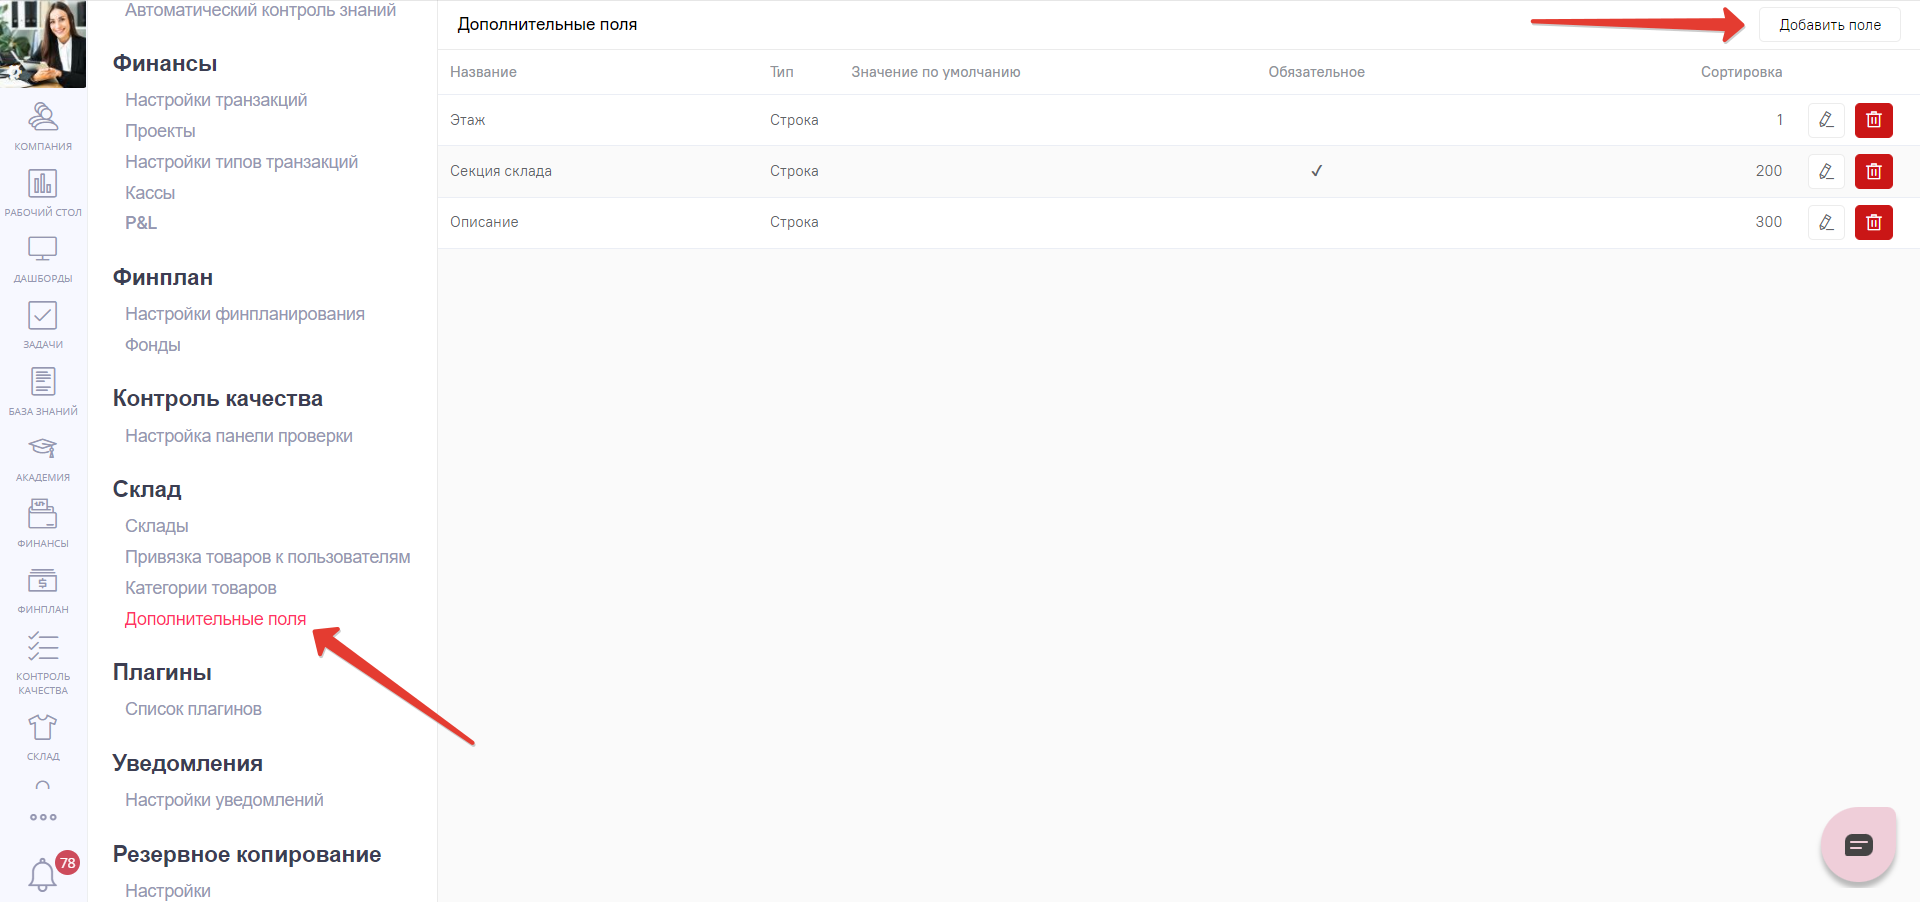This screenshot has height=902, width=1920.
Task: Open the Рабочий стол sidebar icon
Action: point(43,192)
